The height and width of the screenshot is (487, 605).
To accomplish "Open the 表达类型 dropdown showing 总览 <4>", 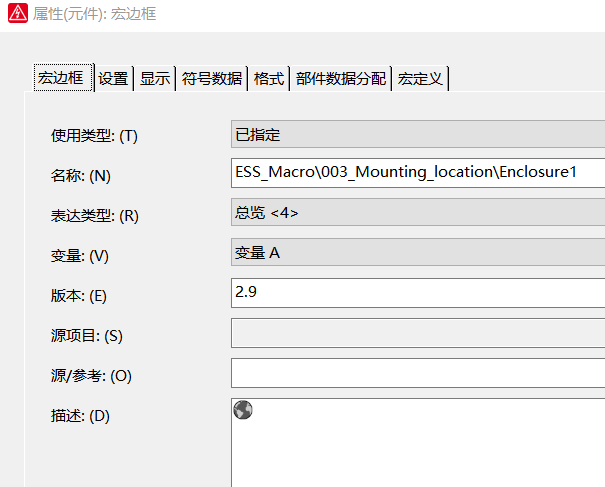I will [x=418, y=212].
